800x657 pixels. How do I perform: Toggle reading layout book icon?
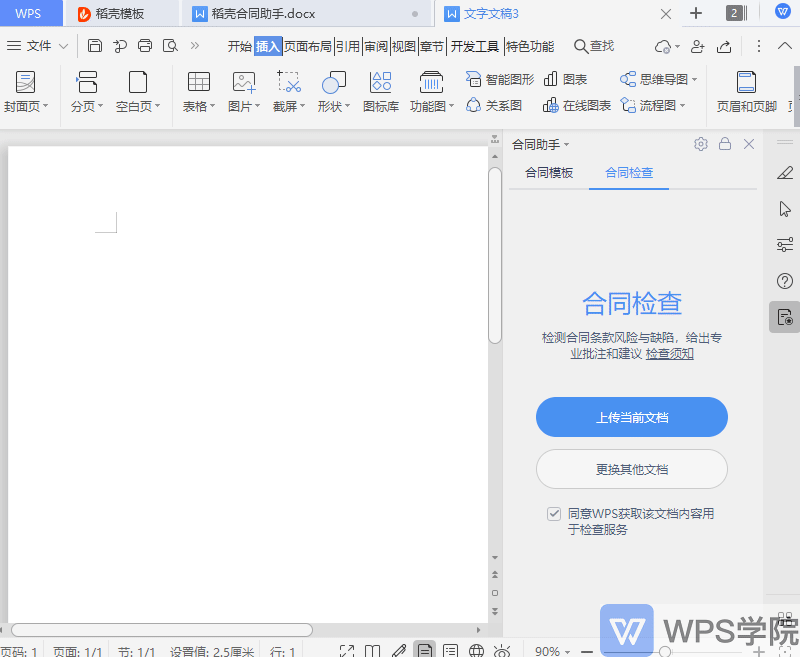pyautogui.click(x=372, y=651)
